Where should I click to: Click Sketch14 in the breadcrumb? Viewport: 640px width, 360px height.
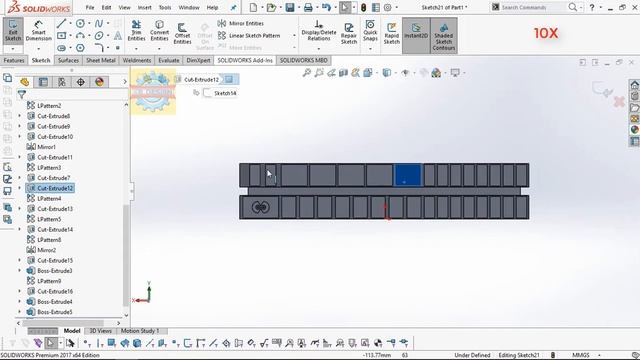tap(220, 93)
